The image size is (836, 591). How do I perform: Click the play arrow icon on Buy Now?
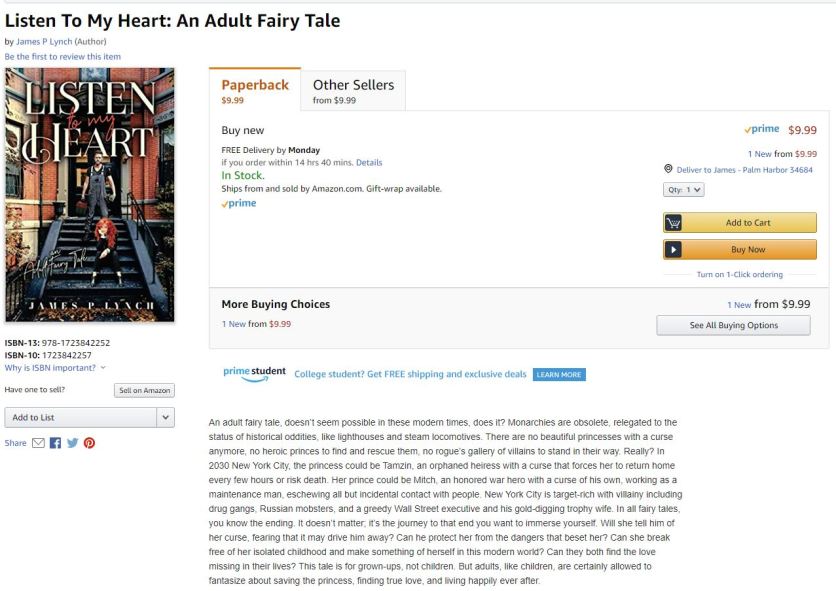pos(673,249)
